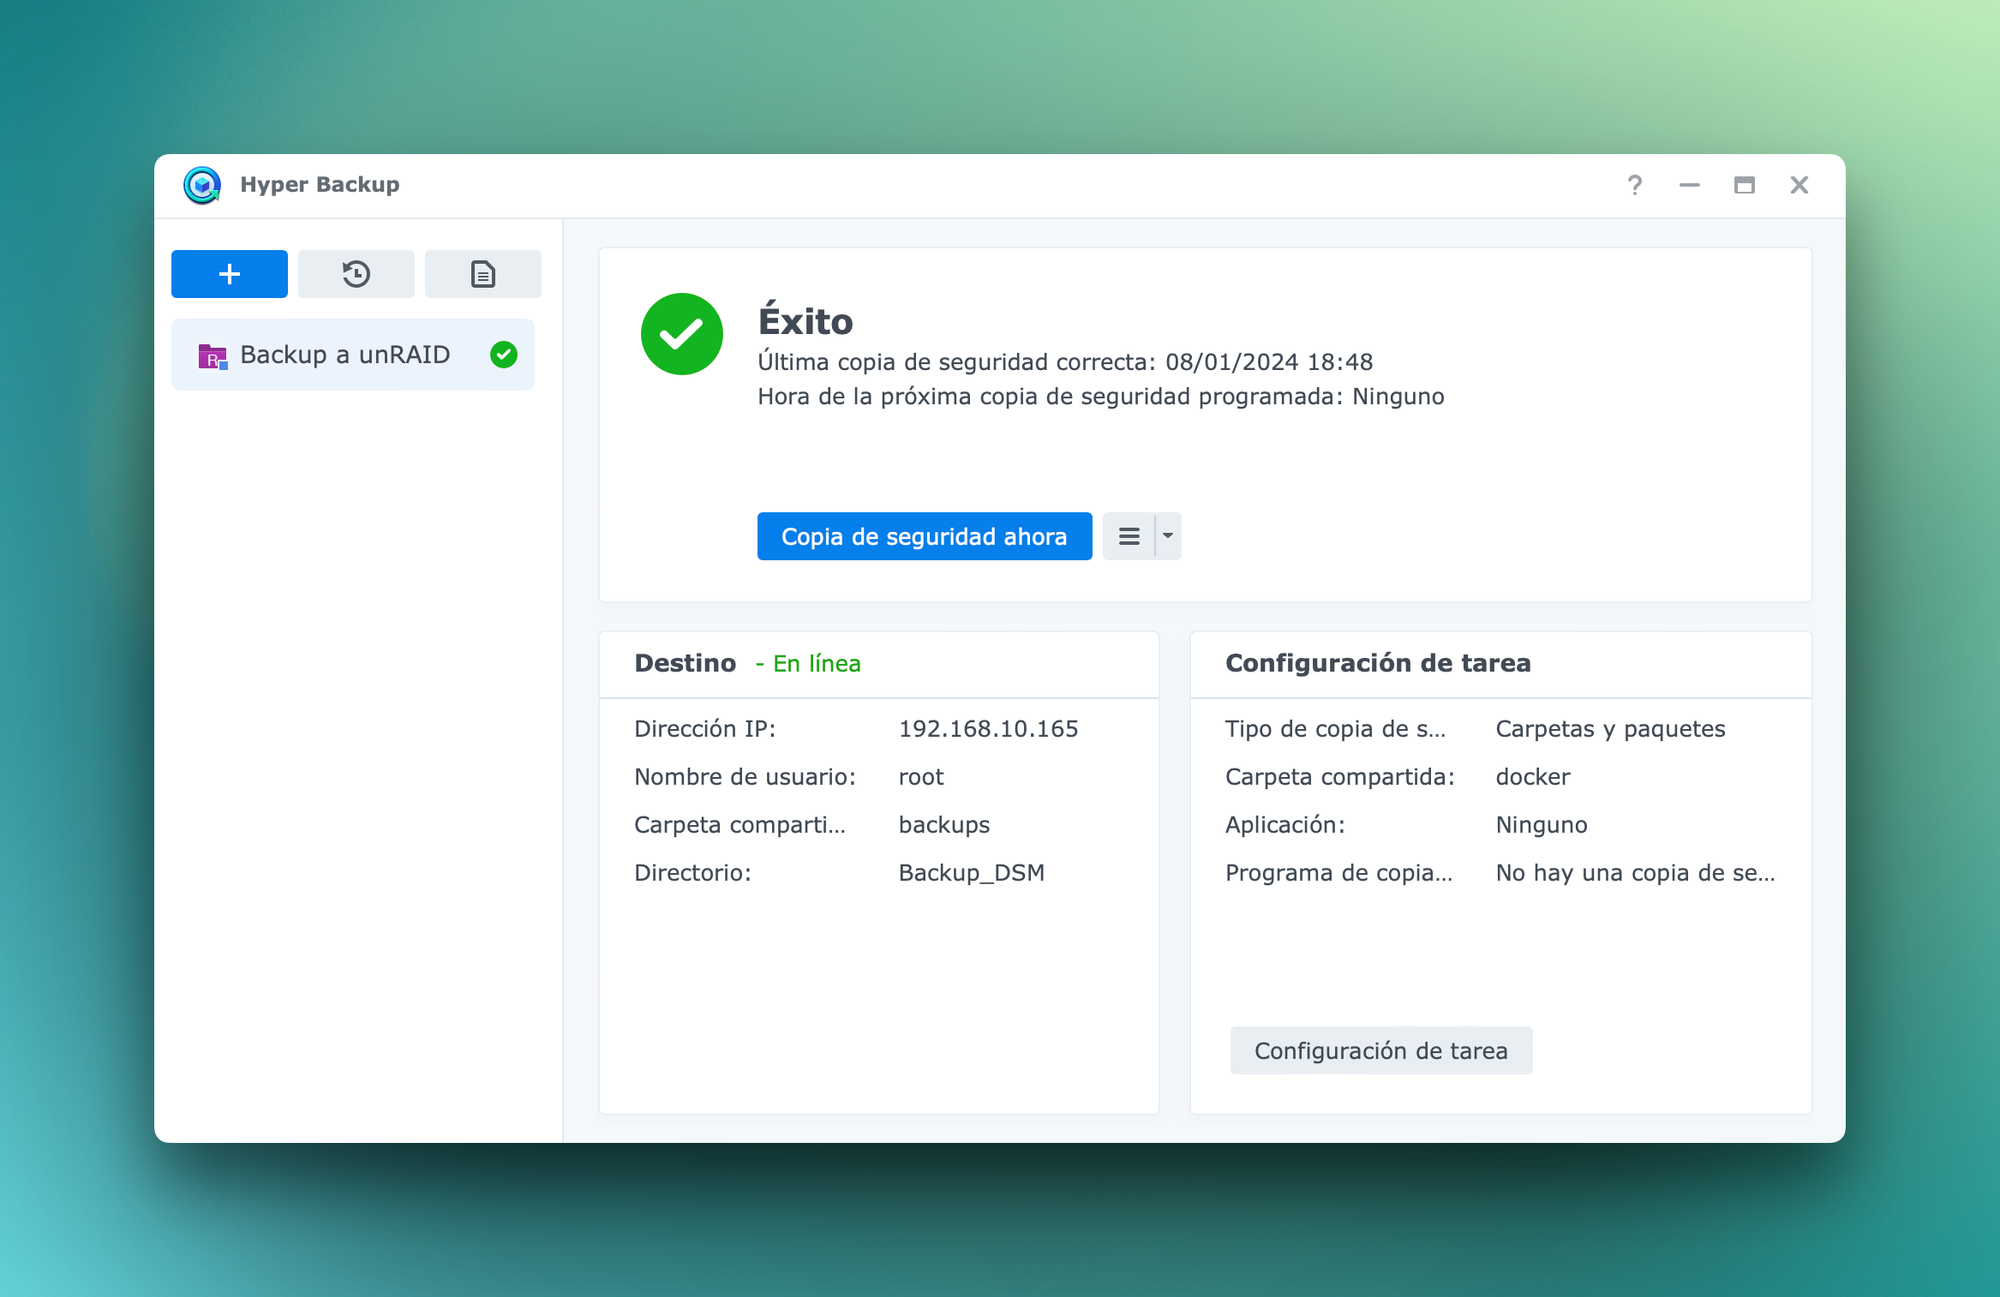Click the Destino panel heading

click(685, 663)
